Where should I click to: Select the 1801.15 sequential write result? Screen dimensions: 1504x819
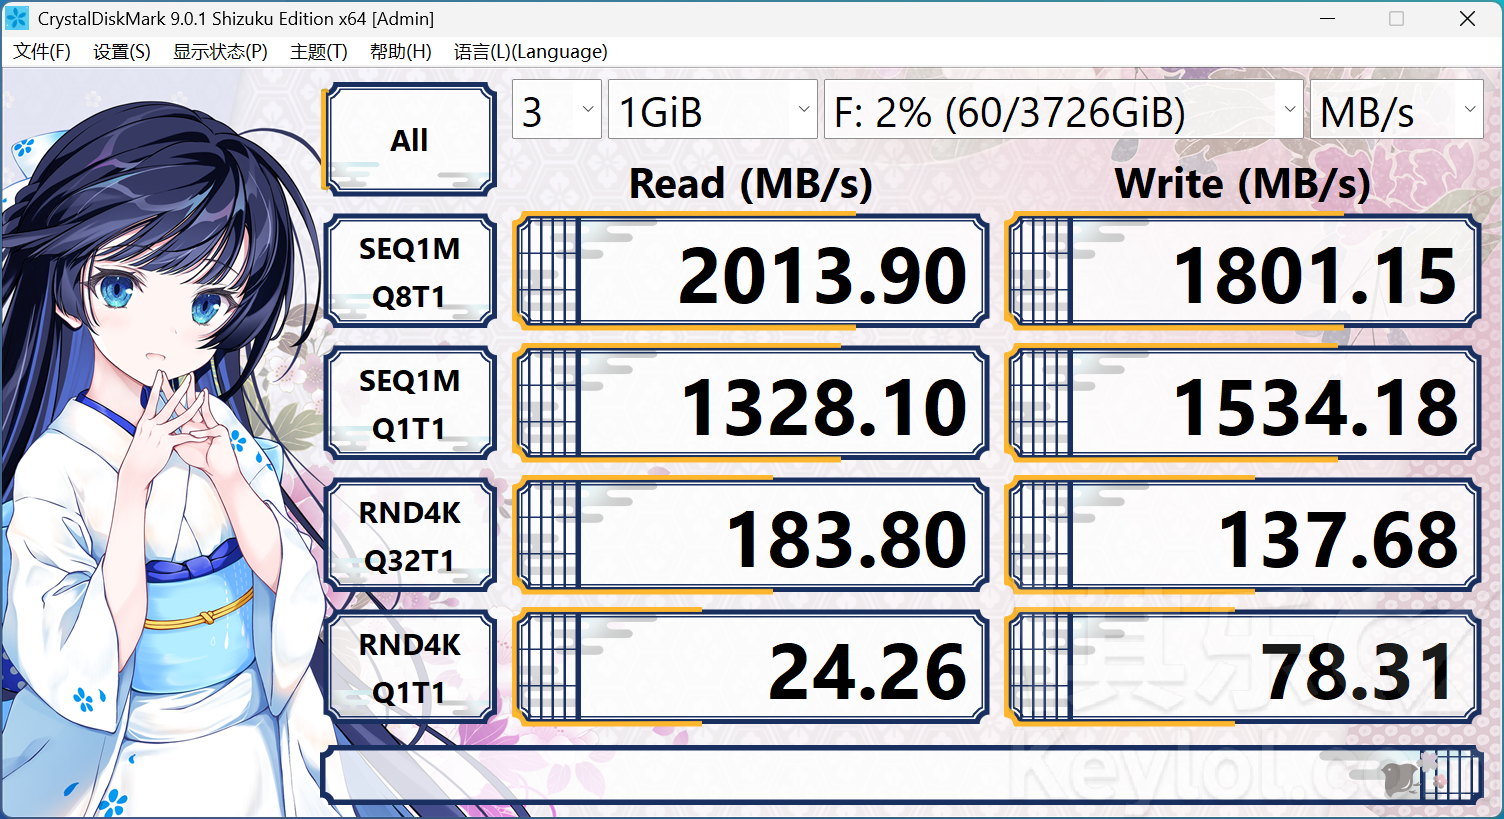(x=1243, y=271)
